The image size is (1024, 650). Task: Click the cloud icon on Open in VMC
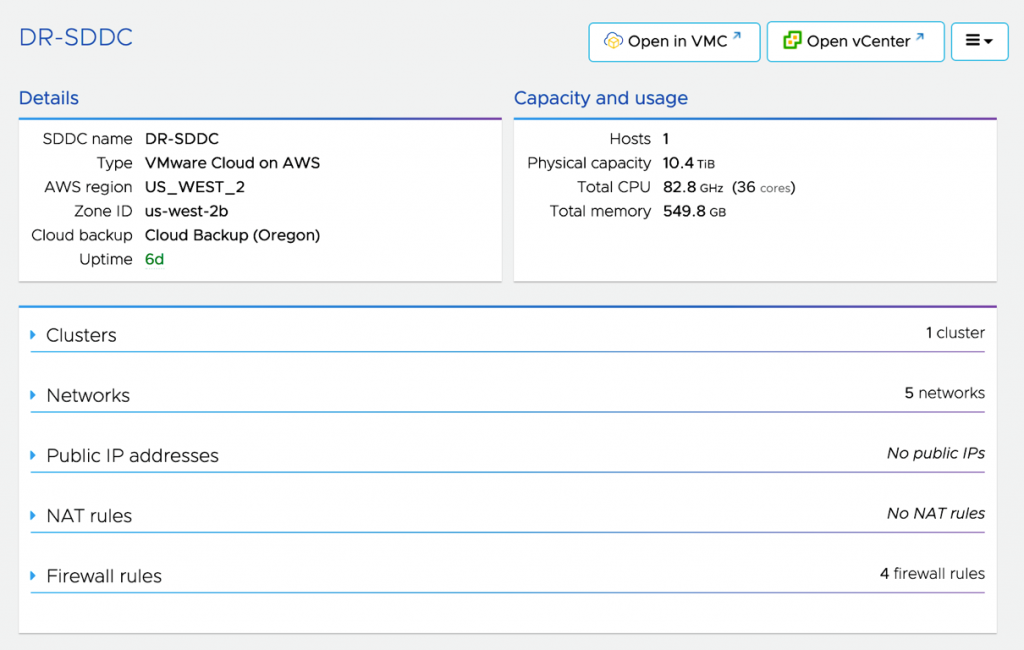[x=613, y=42]
